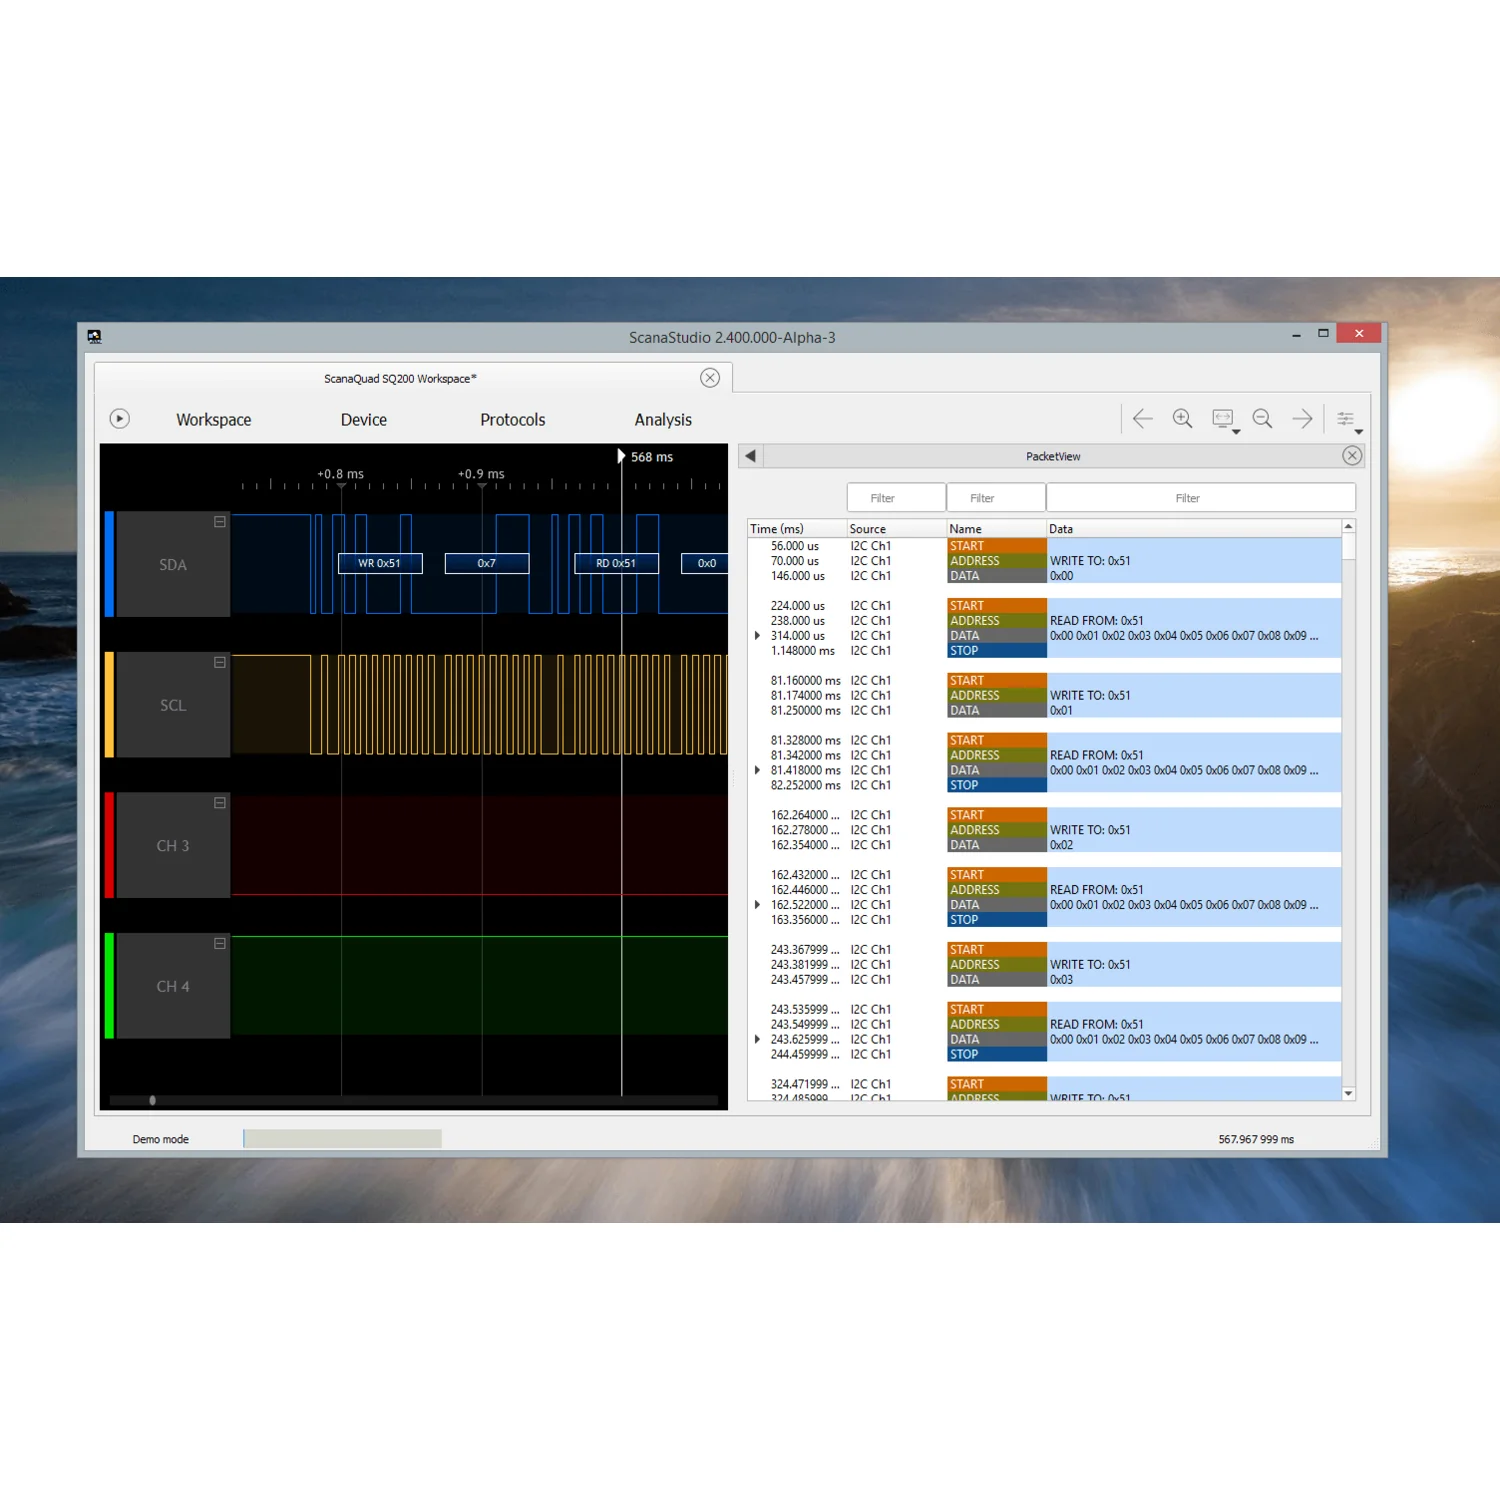
Task: Open the Protocols menu
Action: tap(513, 420)
